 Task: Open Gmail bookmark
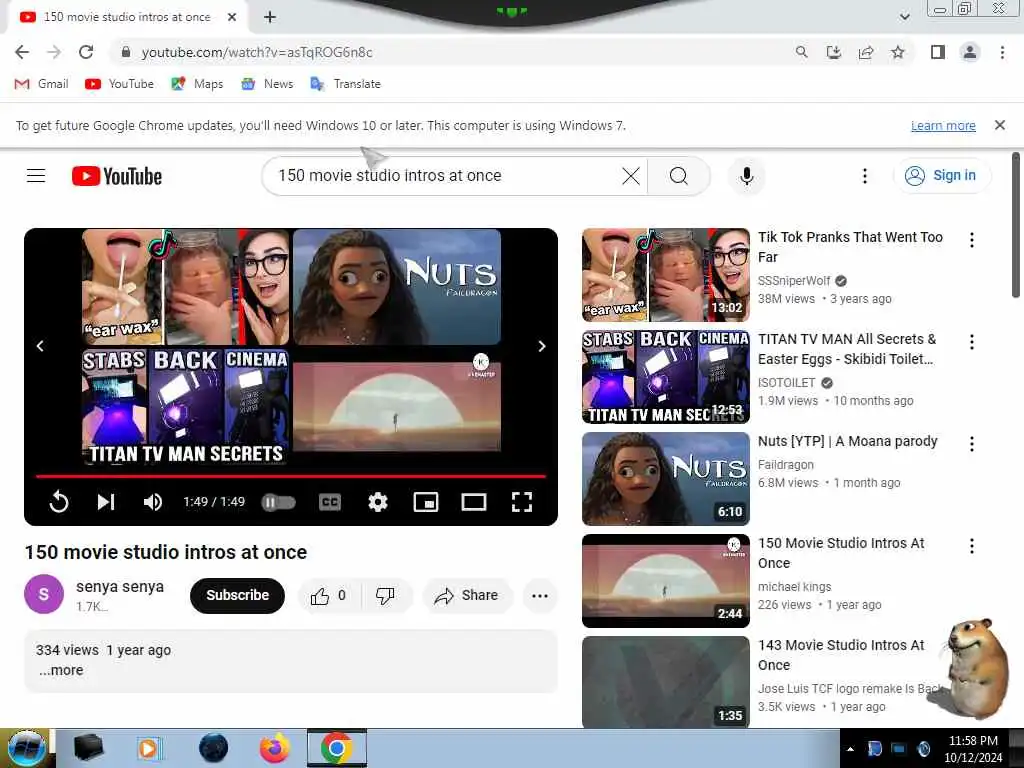pos(41,84)
